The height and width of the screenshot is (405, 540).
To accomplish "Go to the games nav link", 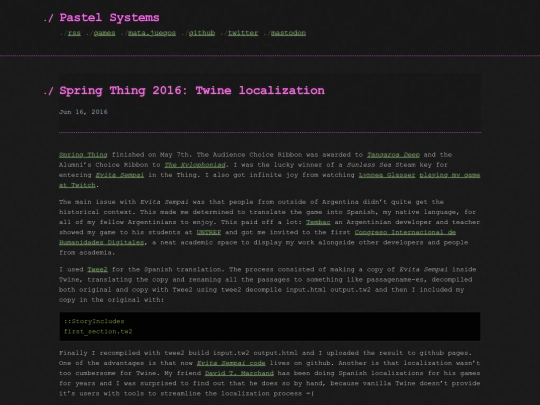I will 104,33.
